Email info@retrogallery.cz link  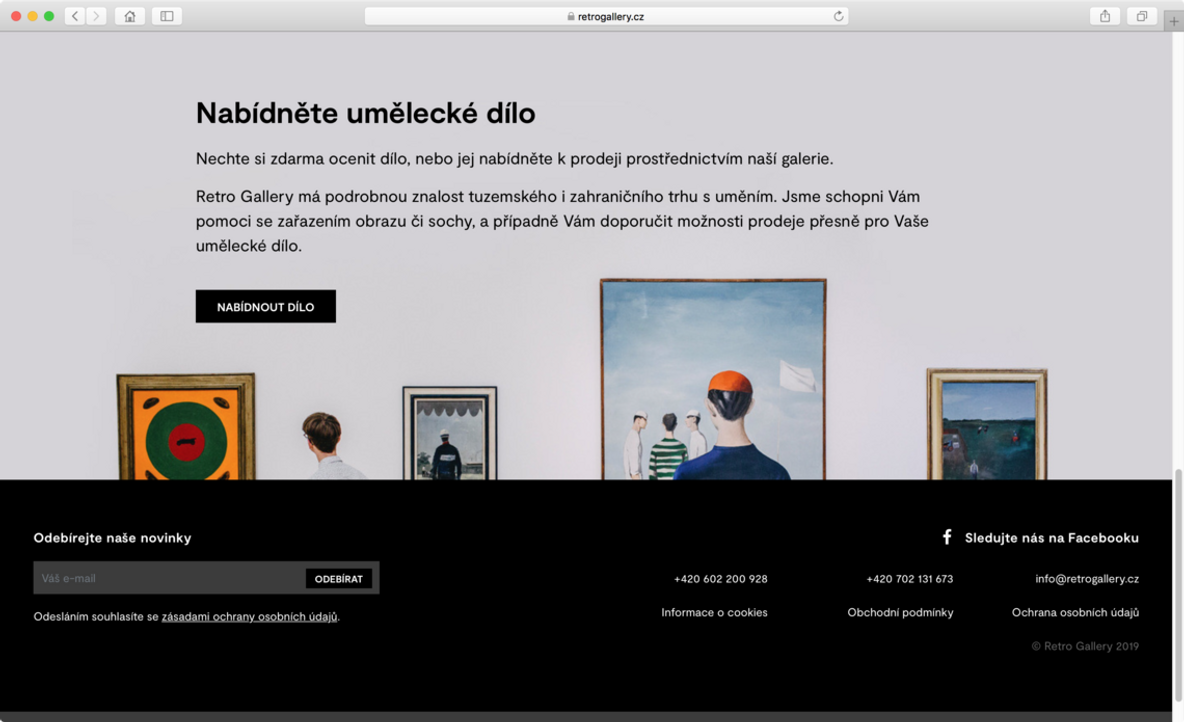click(x=1086, y=579)
